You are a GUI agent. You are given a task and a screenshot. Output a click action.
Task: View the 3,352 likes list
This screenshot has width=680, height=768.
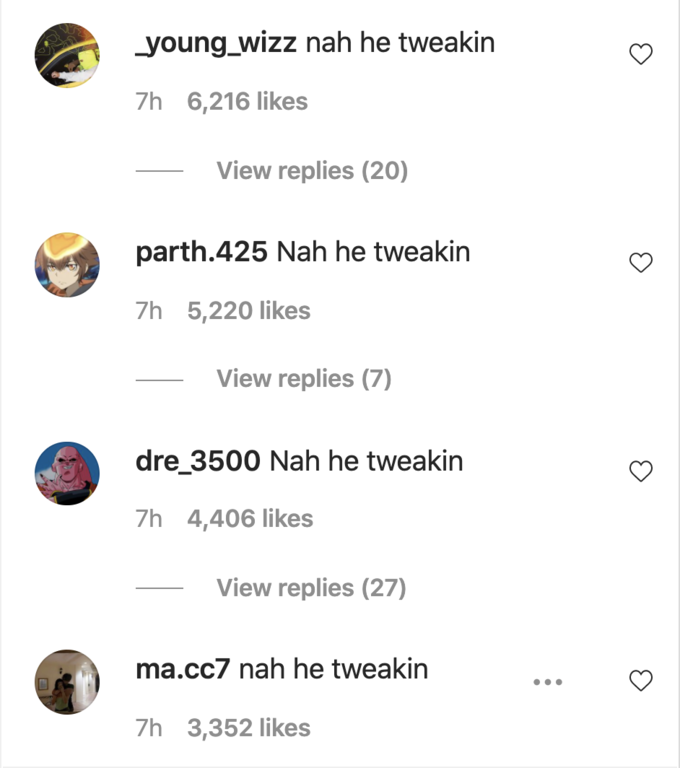tap(249, 728)
